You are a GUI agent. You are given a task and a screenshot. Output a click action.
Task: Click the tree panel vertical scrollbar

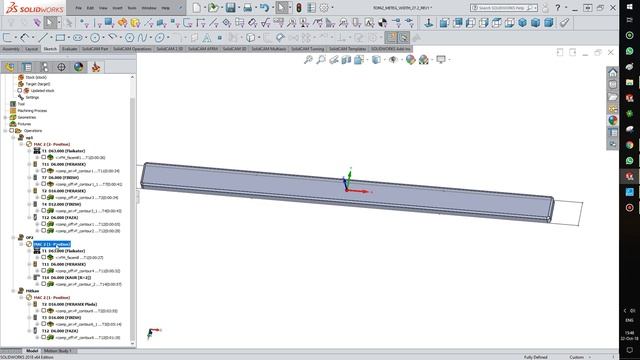click(x=132, y=210)
